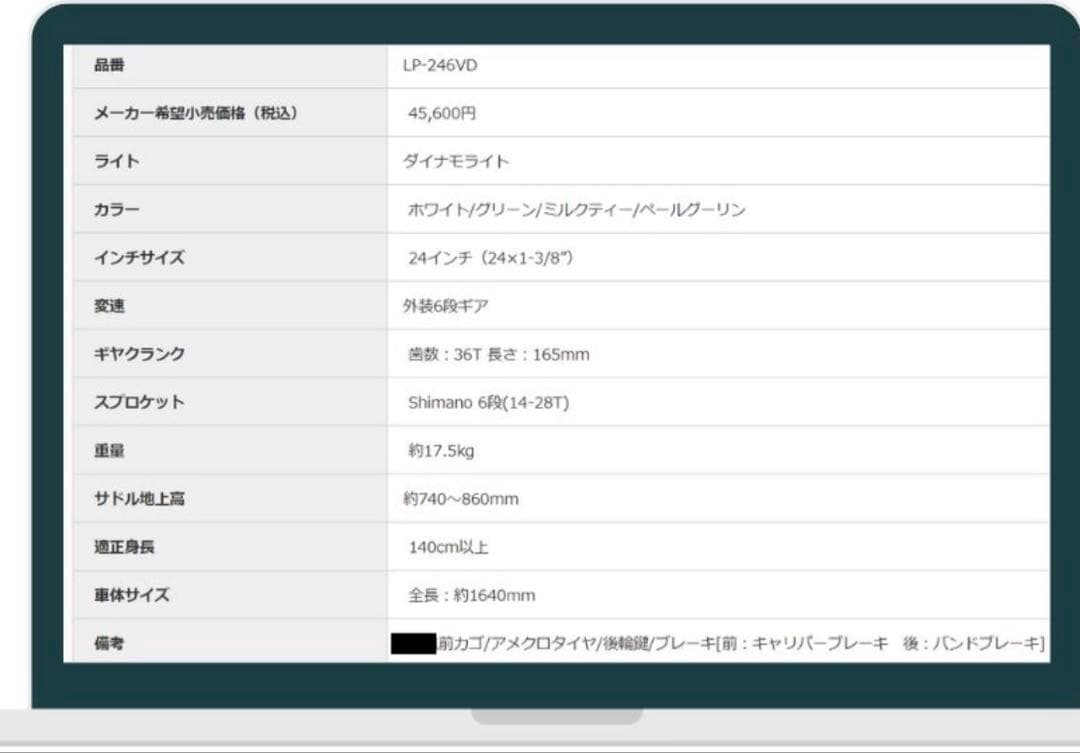Click the ホワイト/グリーン color options text

click(576, 210)
